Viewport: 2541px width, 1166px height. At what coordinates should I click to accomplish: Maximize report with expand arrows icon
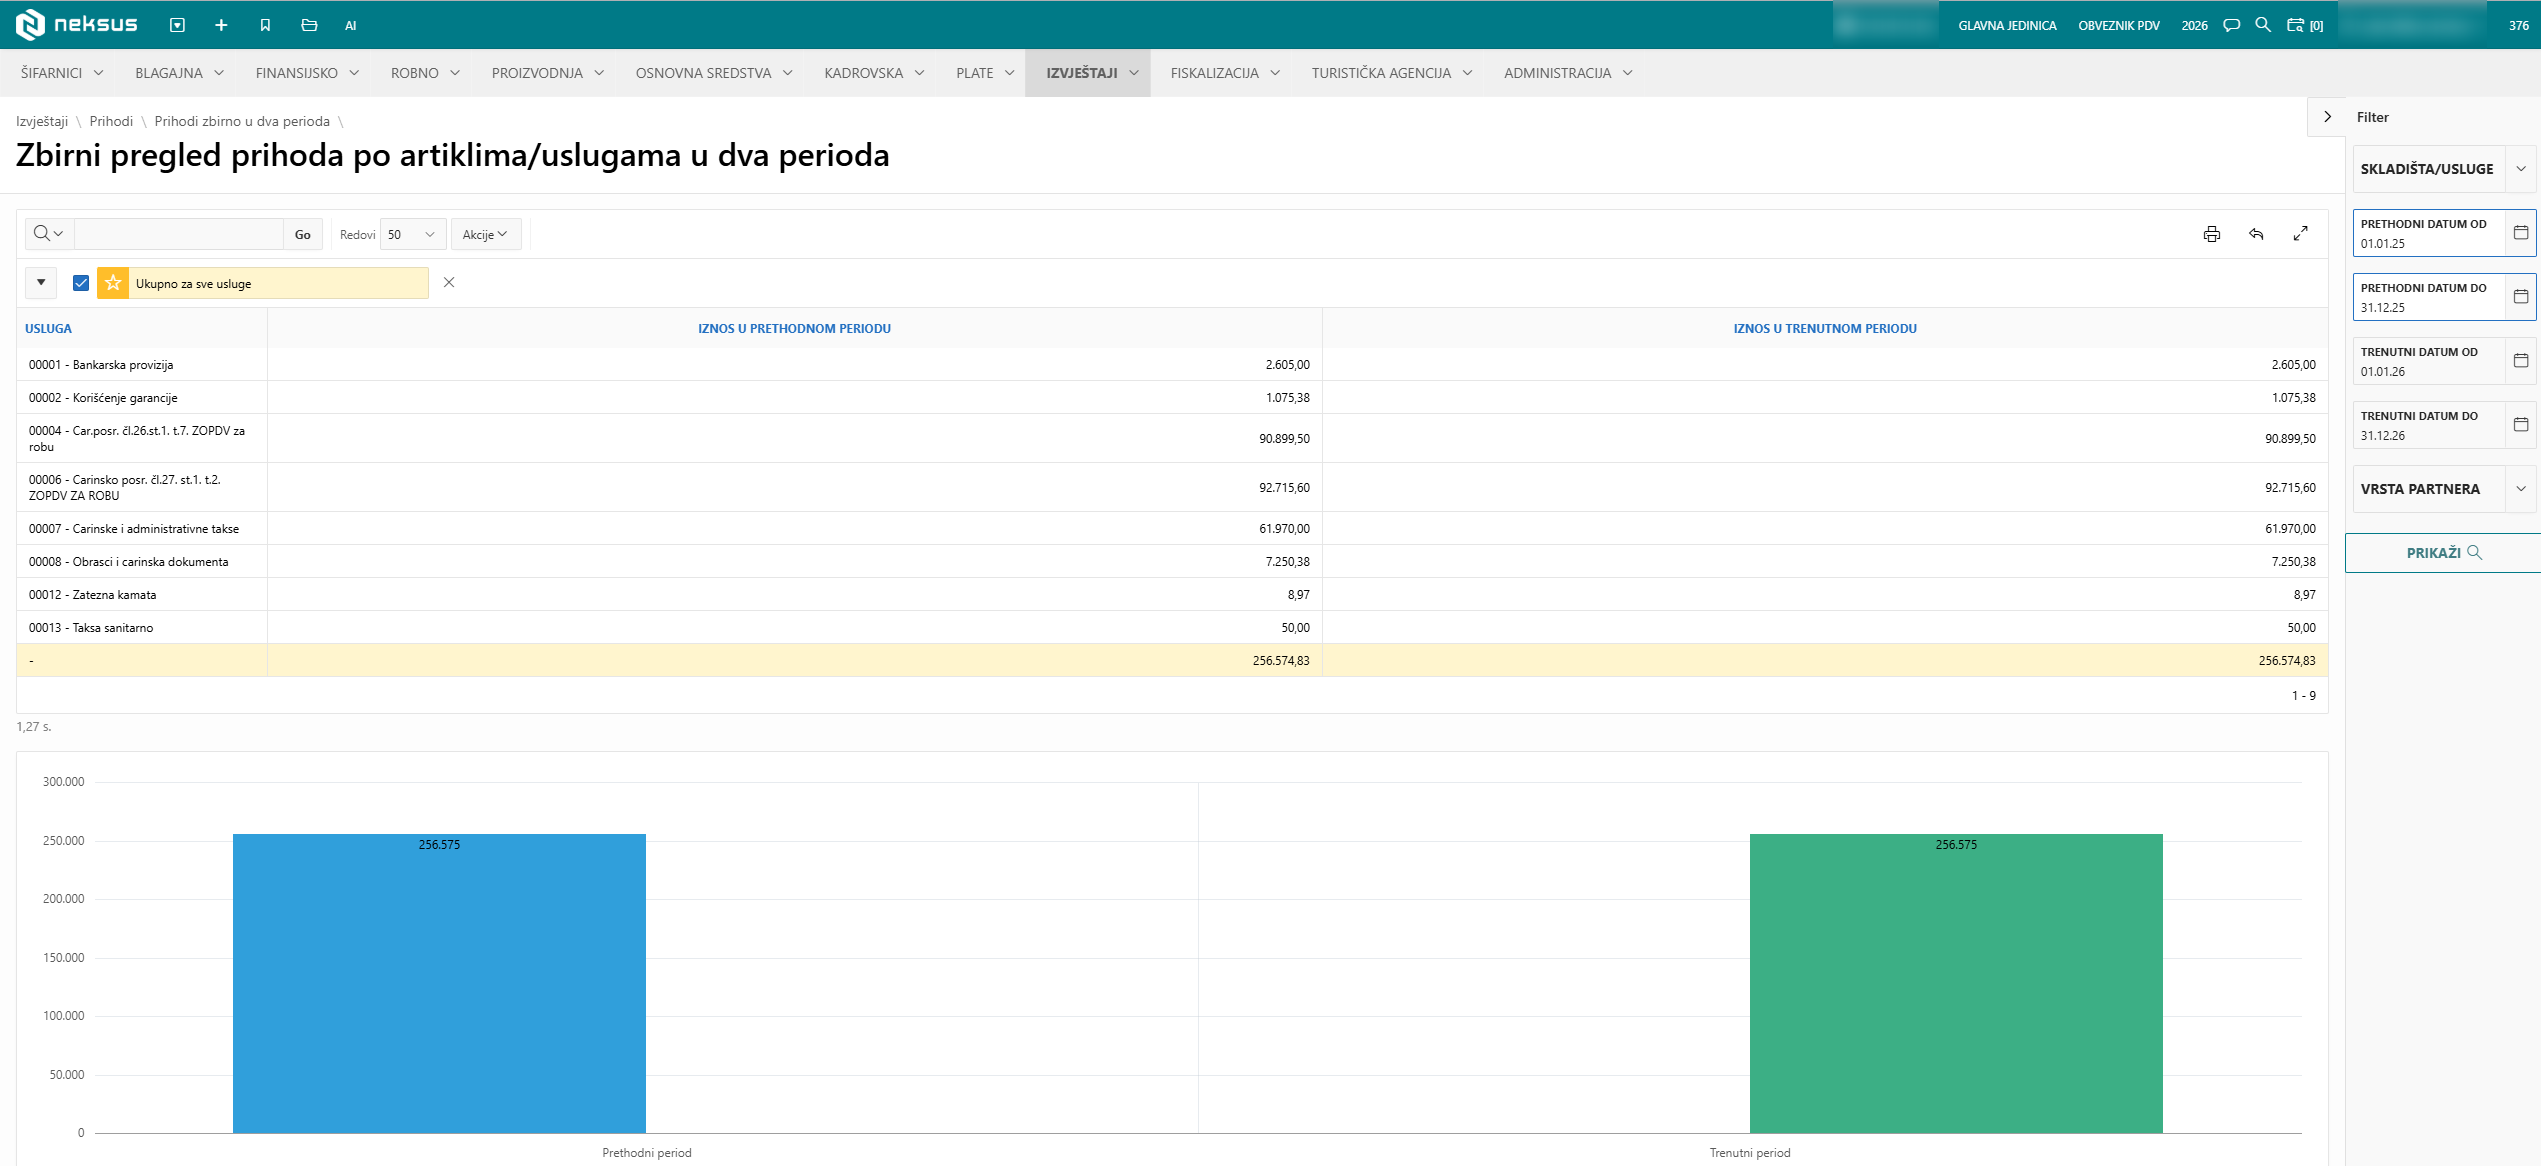click(x=2300, y=233)
